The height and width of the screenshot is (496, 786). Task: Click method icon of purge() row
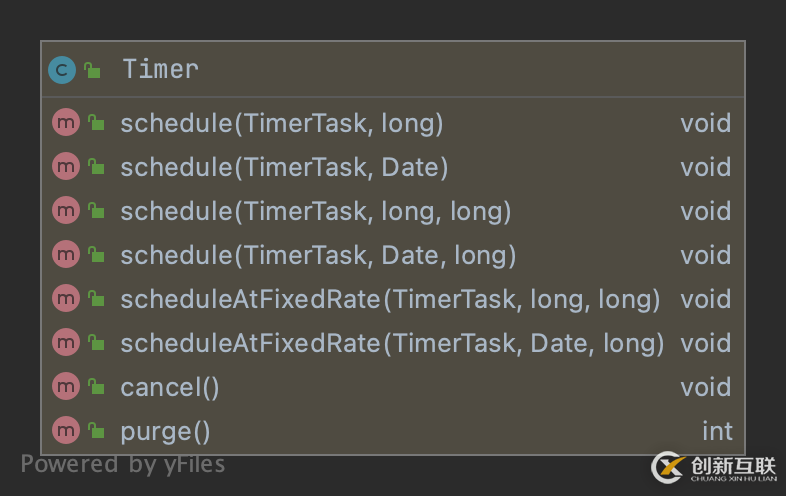pos(66,430)
